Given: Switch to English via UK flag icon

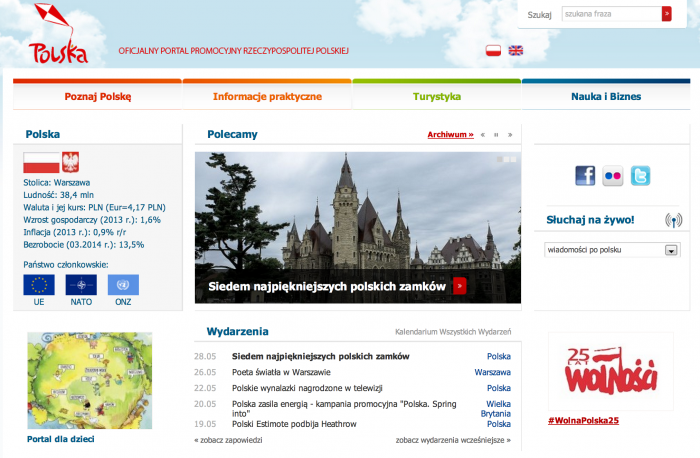Looking at the screenshot, I should [516, 50].
